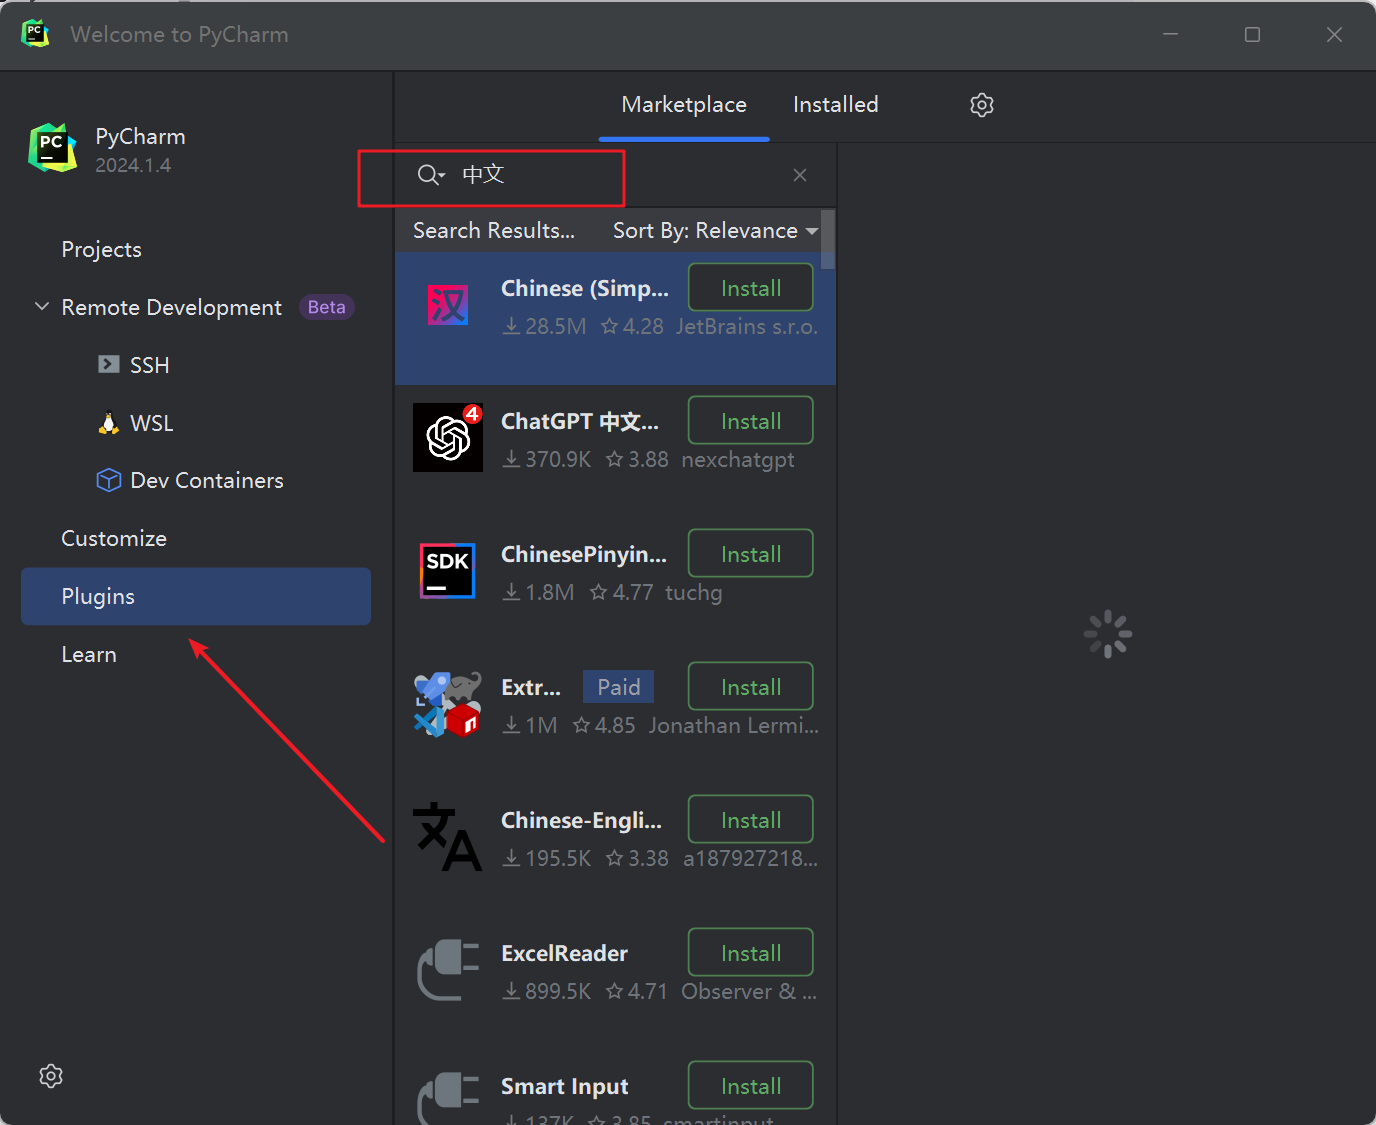Screen dimensions: 1376x1125
Task: Install the Smart Input plugin
Action: 751,1086
